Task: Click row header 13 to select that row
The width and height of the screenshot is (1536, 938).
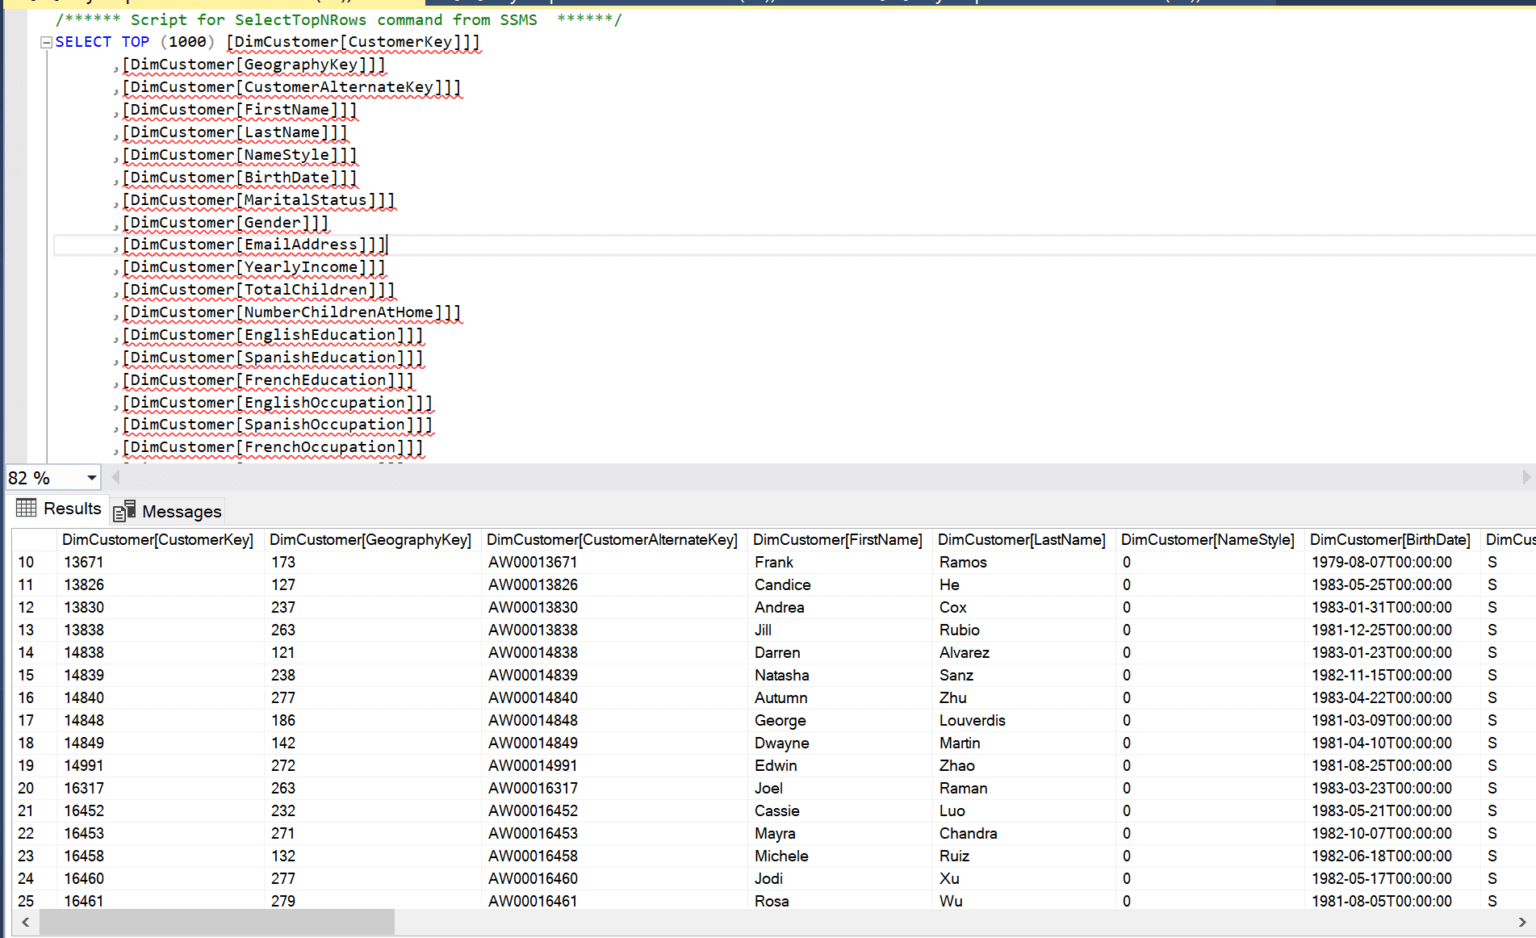Action: pyautogui.click(x=25, y=630)
